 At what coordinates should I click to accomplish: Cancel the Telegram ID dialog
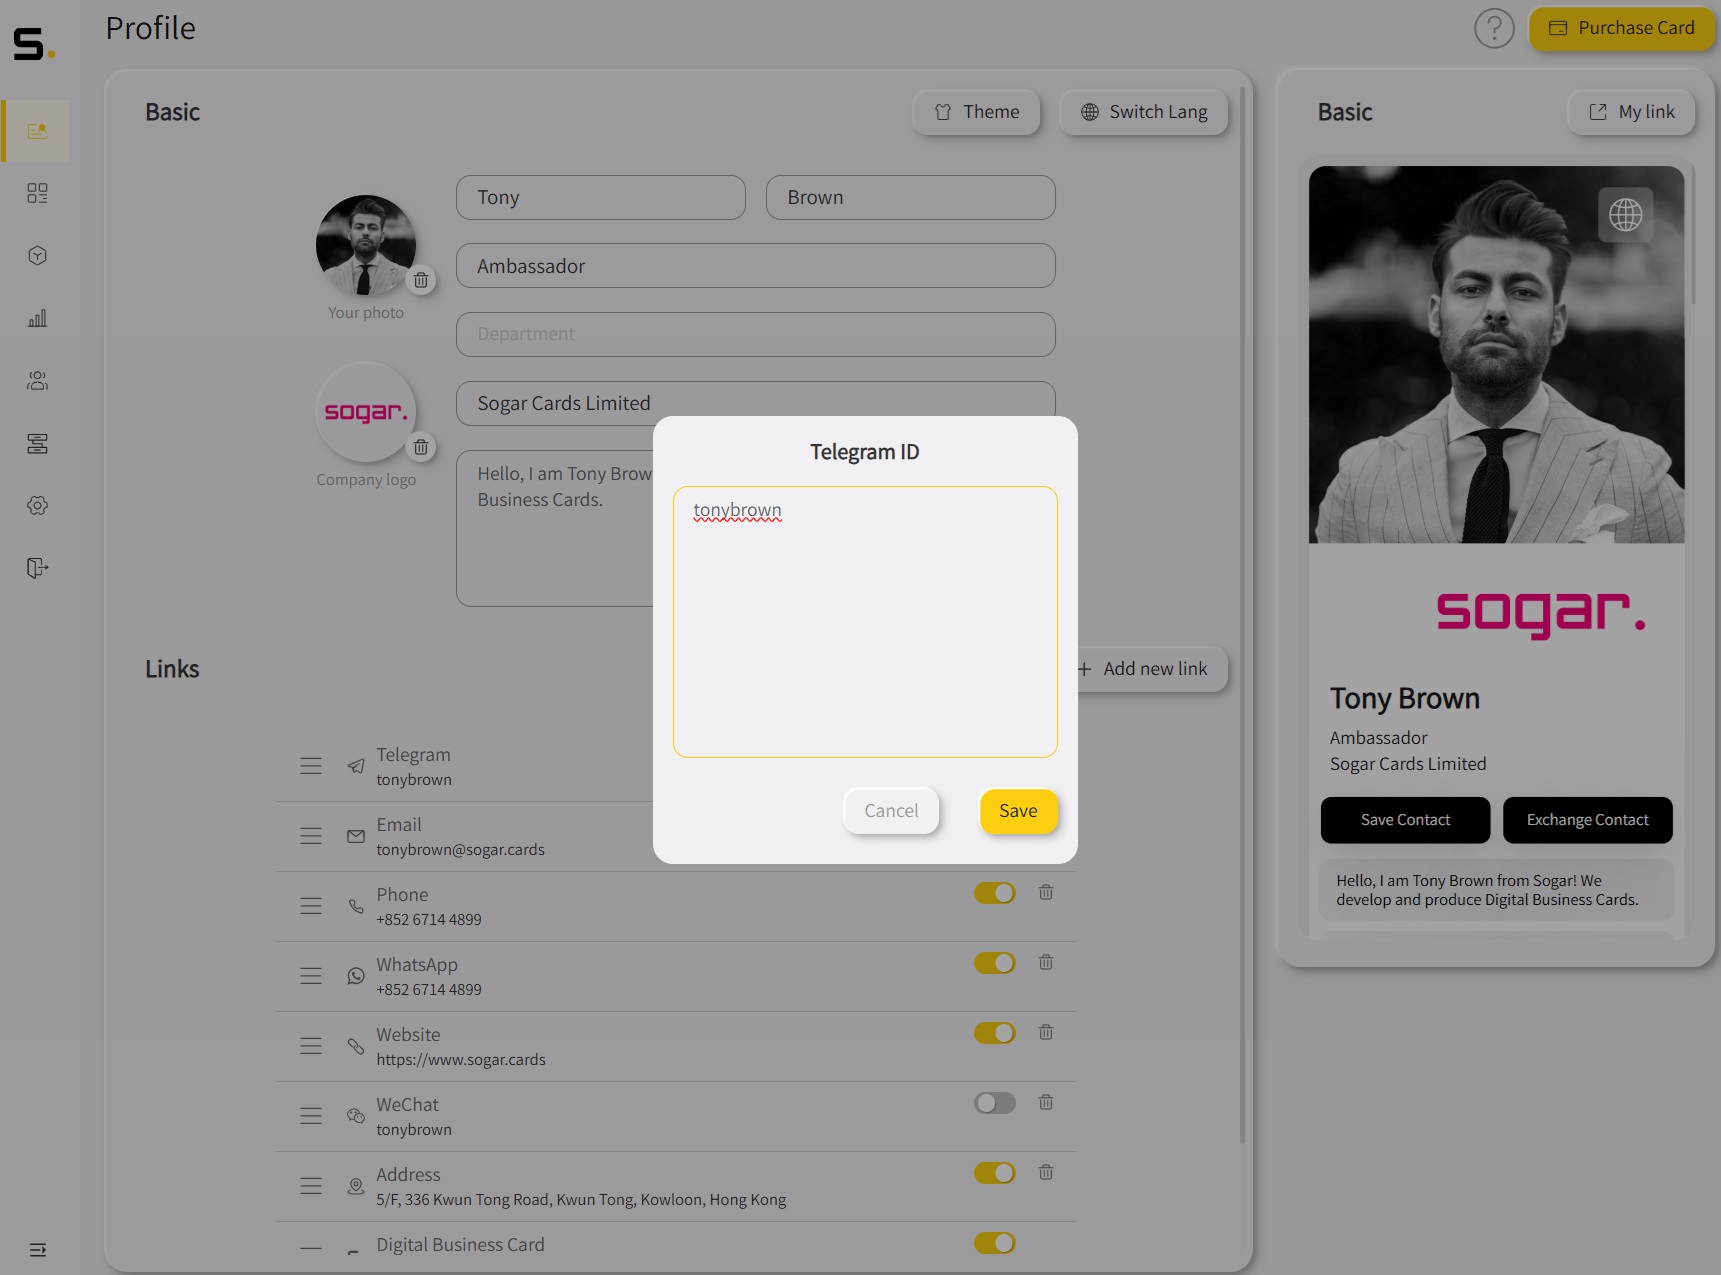891,811
